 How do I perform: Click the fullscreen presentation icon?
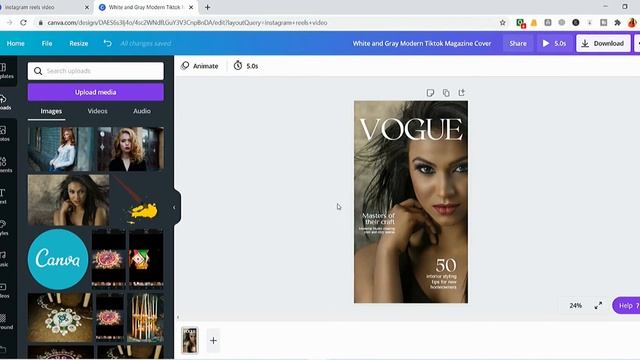[x=598, y=305]
